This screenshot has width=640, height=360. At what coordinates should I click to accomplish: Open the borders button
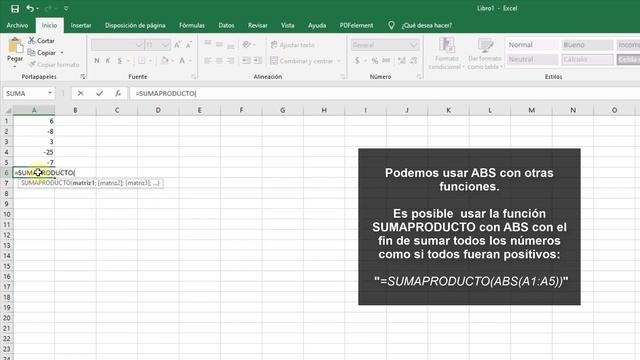[142, 60]
